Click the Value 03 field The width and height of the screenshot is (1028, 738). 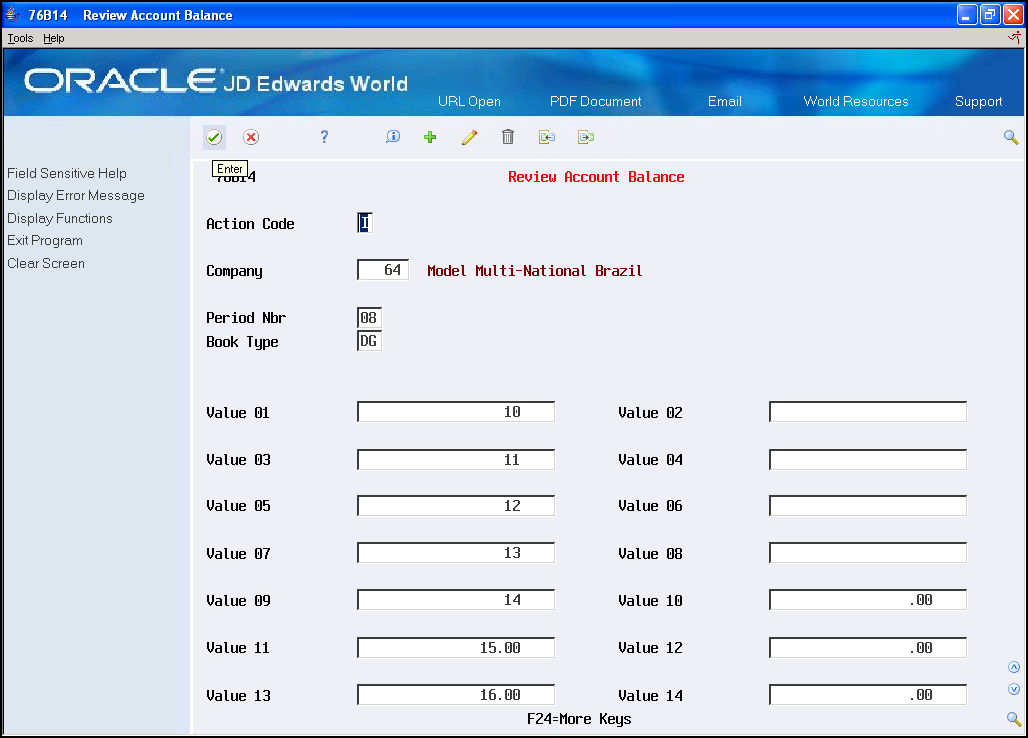tap(456, 459)
